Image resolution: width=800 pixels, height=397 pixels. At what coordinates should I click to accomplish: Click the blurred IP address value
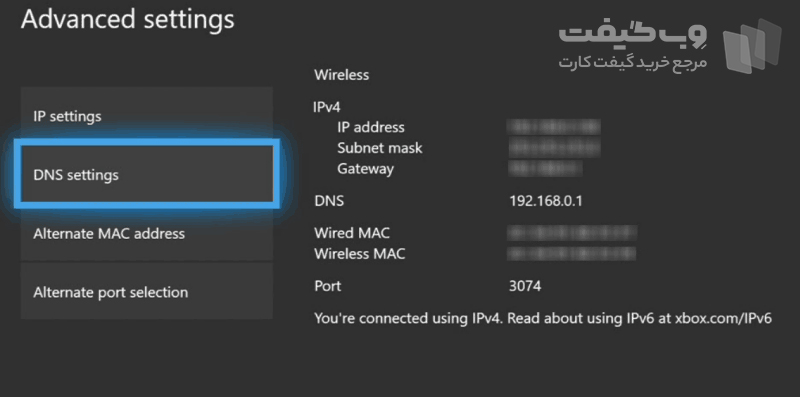[x=554, y=127]
